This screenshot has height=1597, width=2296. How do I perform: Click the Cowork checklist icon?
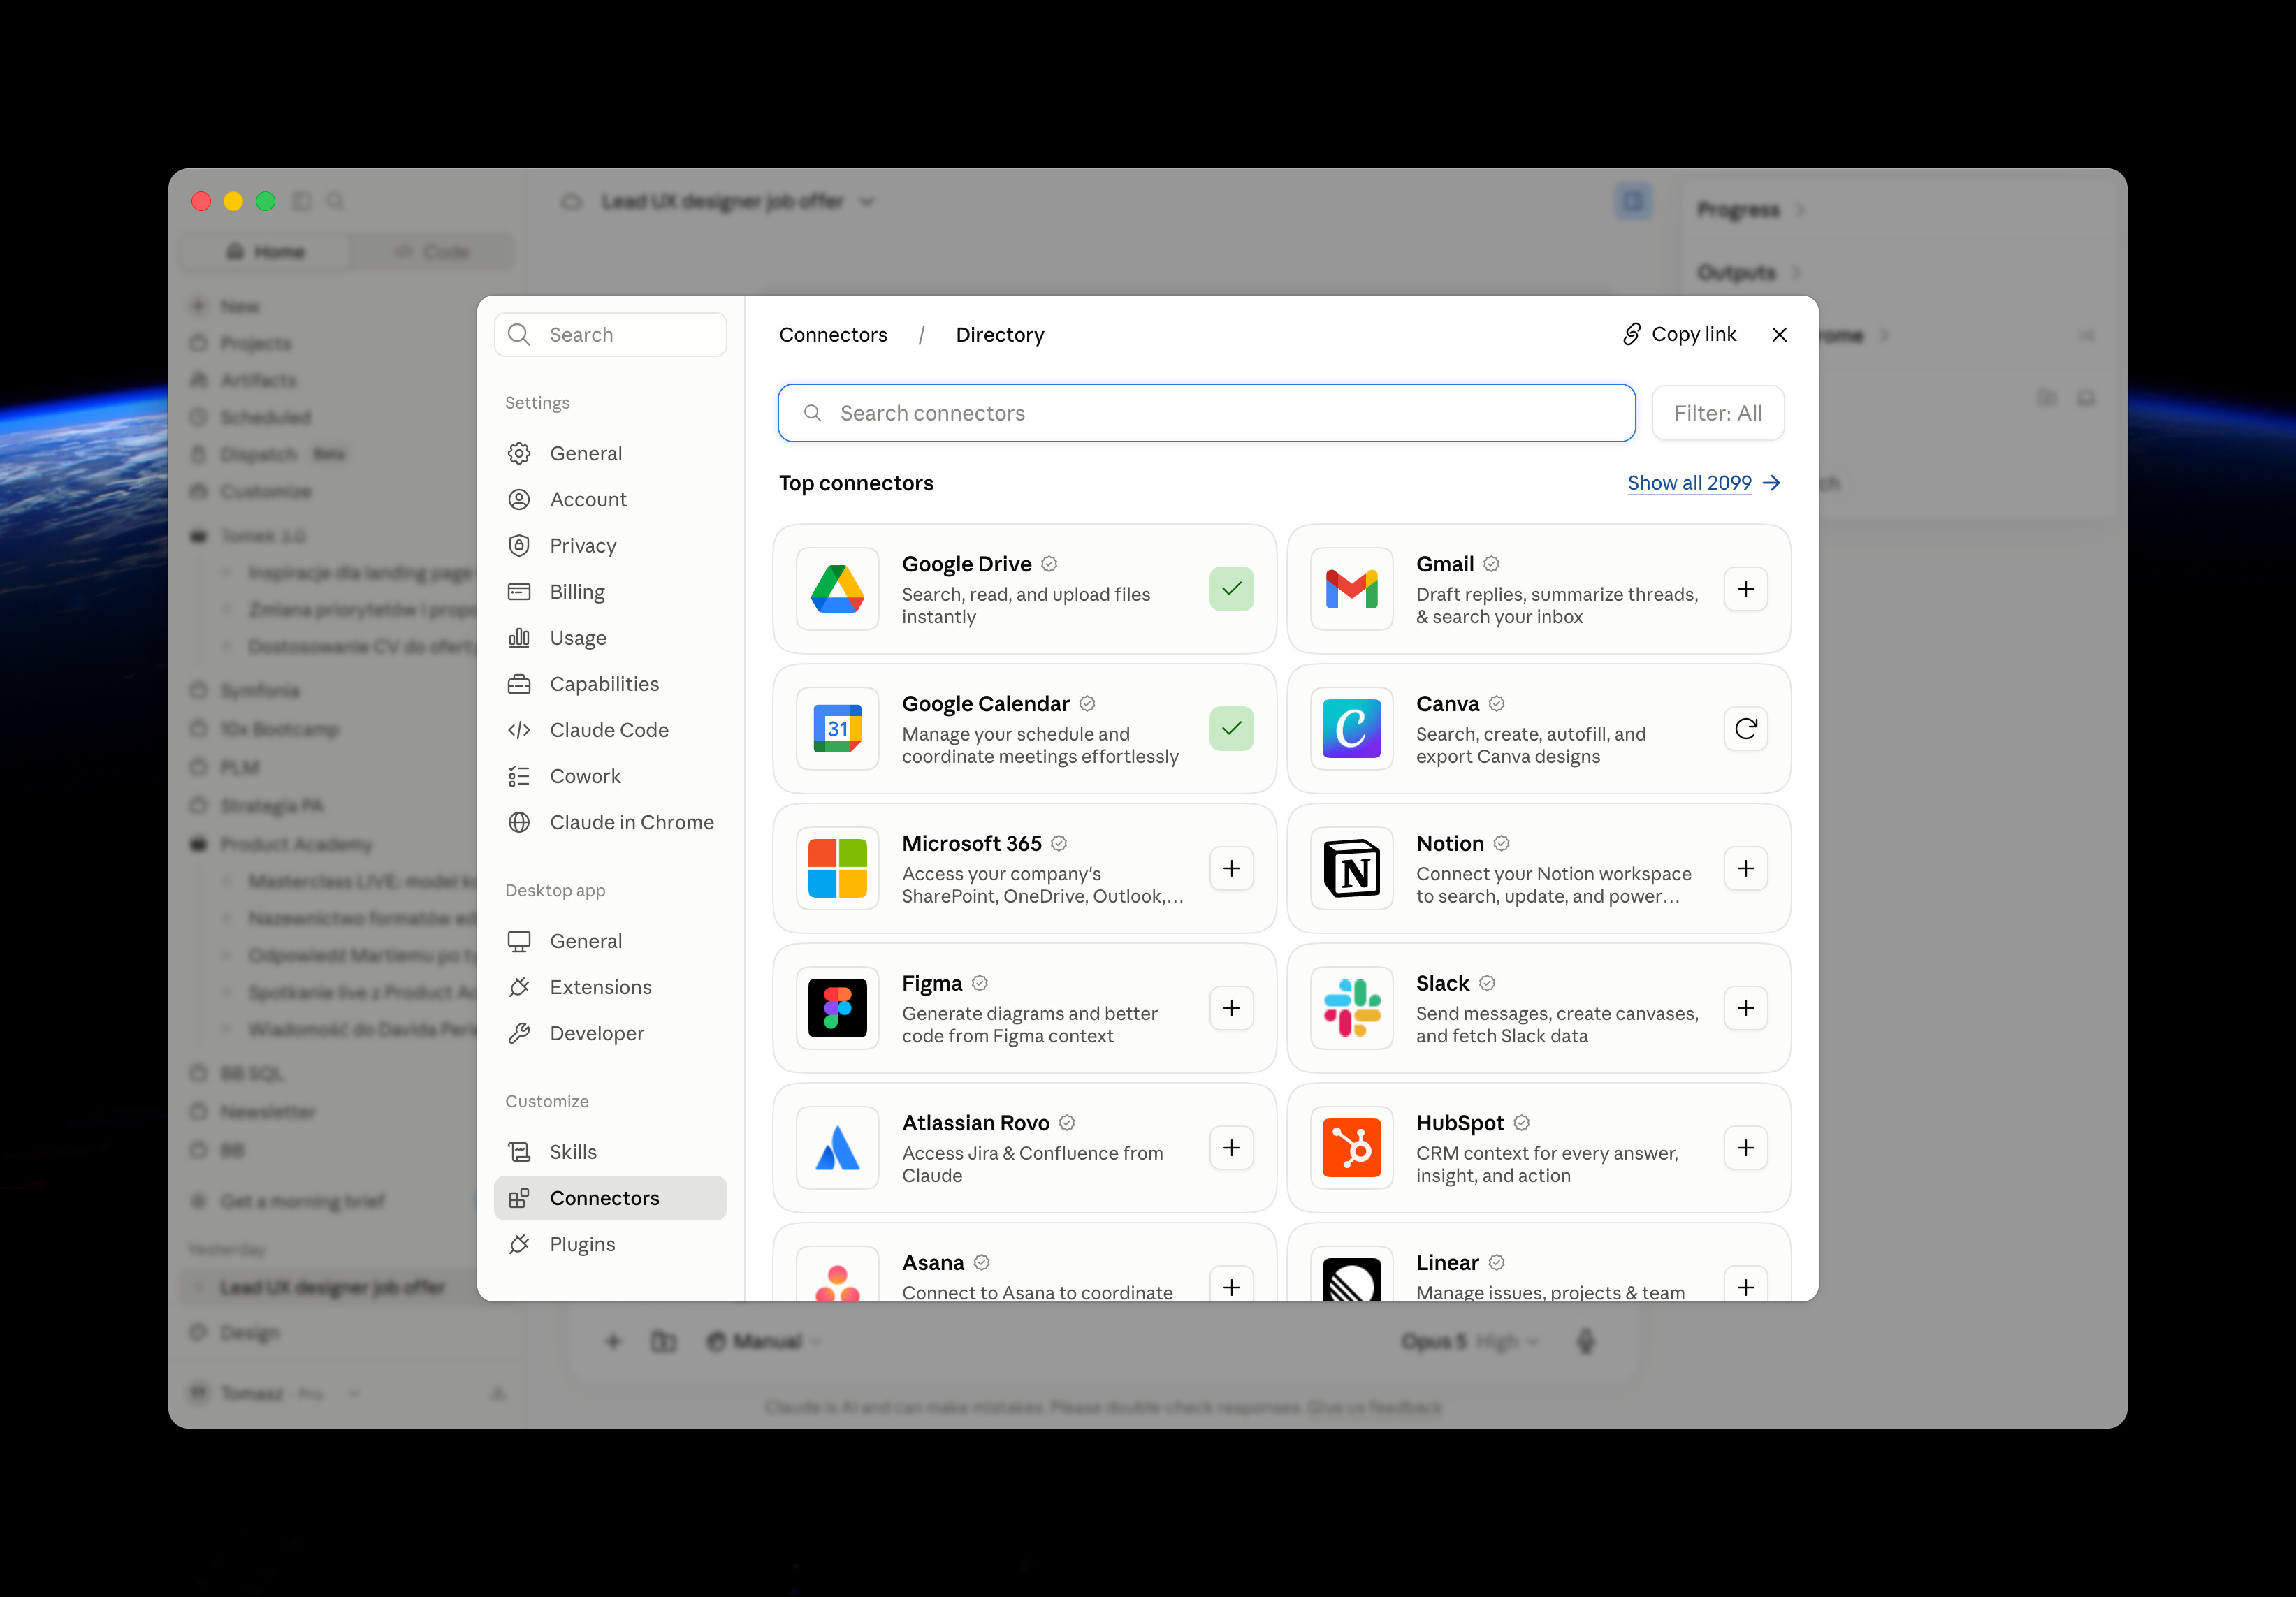(x=519, y=776)
